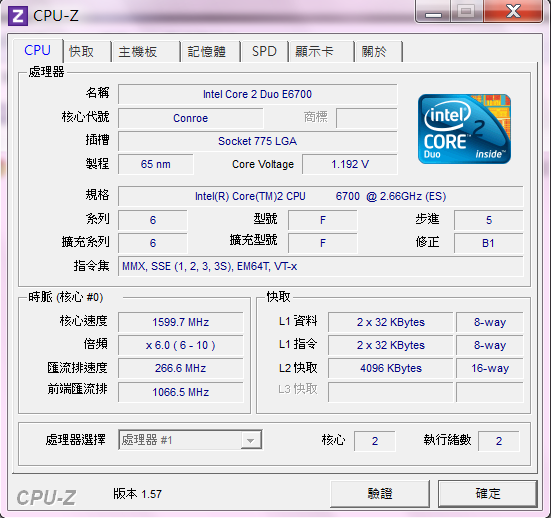The image size is (551, 518).
Task: Click the 指令集 instruction set field
Action: coord(320,266)
